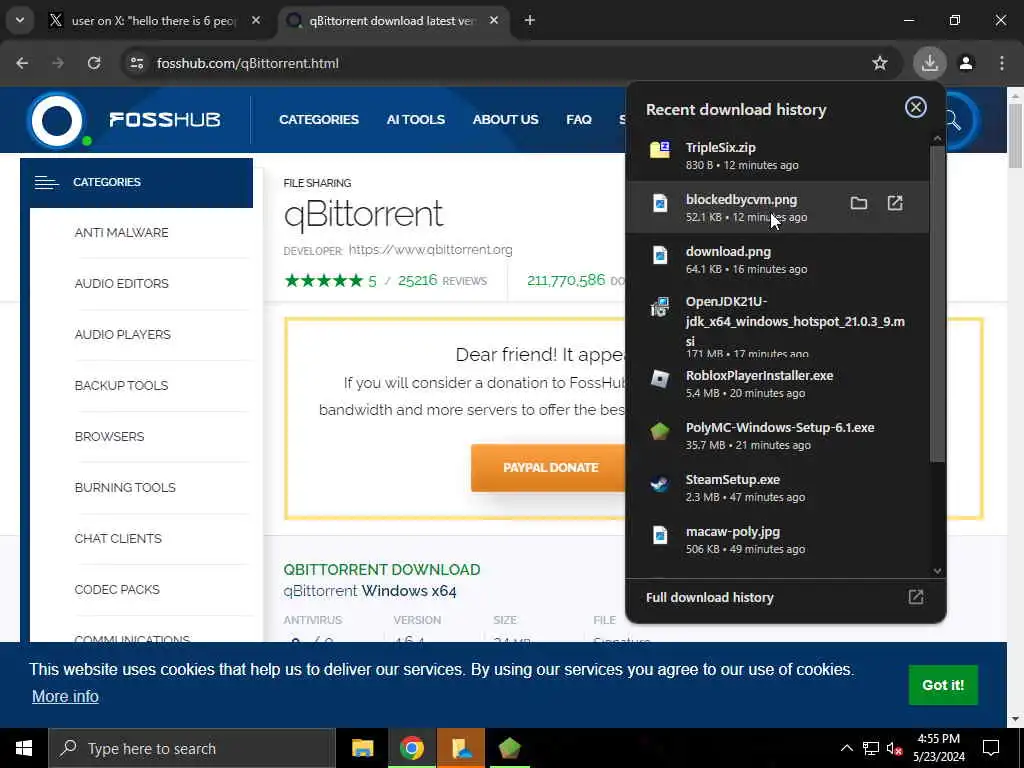Open SteamSetup.exe download entry
This screenshot has width=1024, height=768.
pyautogui.click(x=777, y=487)
